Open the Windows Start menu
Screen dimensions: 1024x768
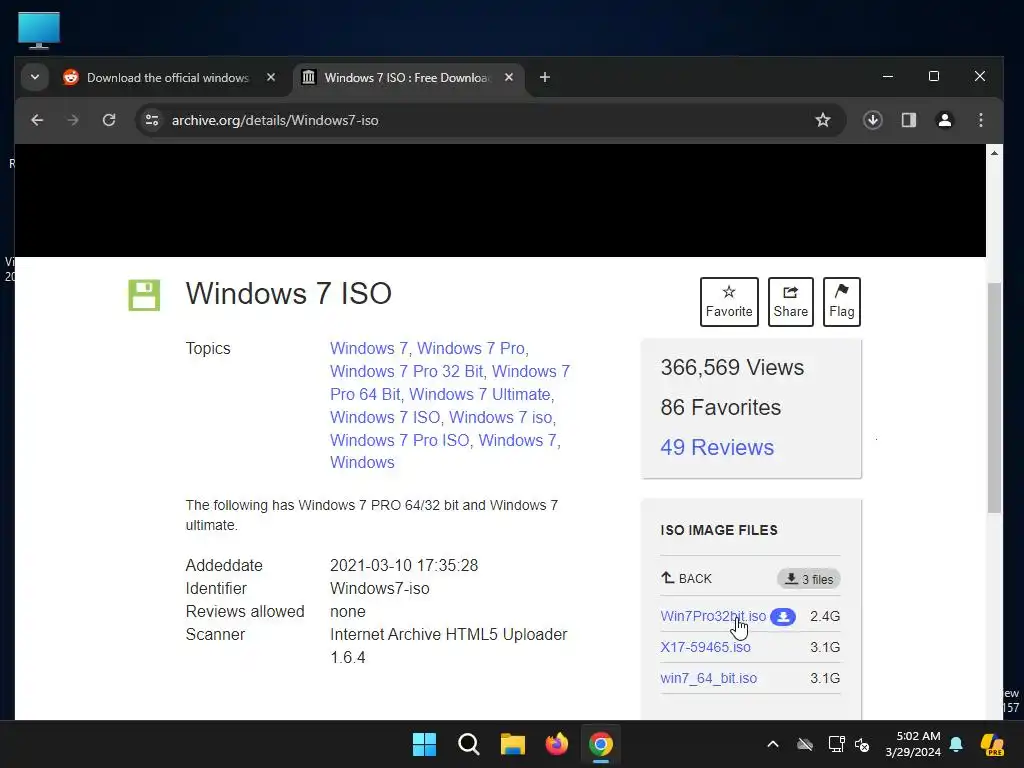tap(424, 744)
